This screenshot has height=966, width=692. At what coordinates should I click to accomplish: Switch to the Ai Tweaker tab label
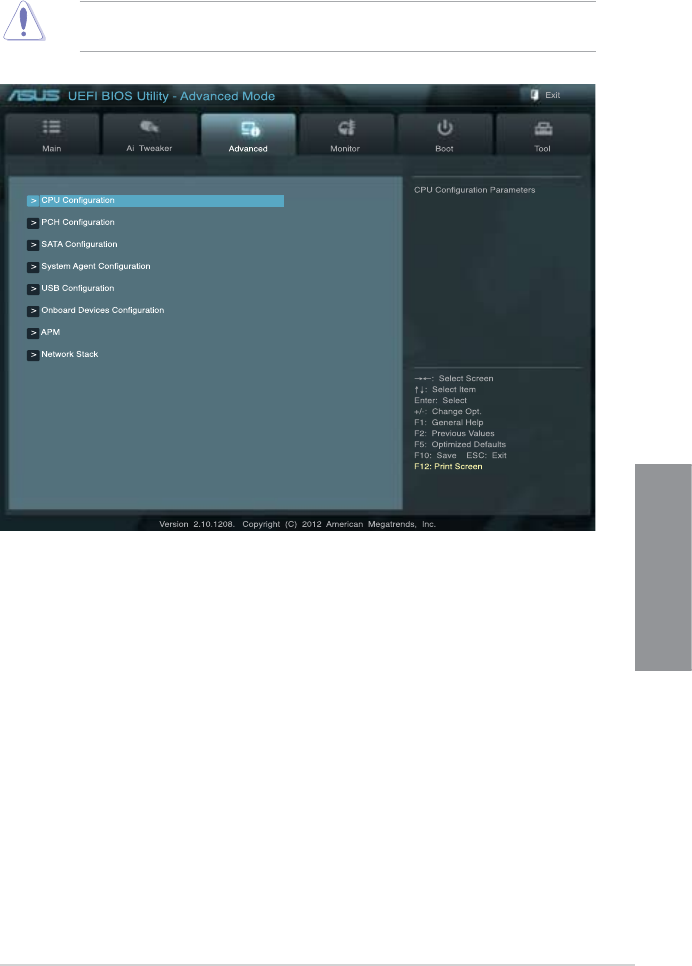pos(149,148)
